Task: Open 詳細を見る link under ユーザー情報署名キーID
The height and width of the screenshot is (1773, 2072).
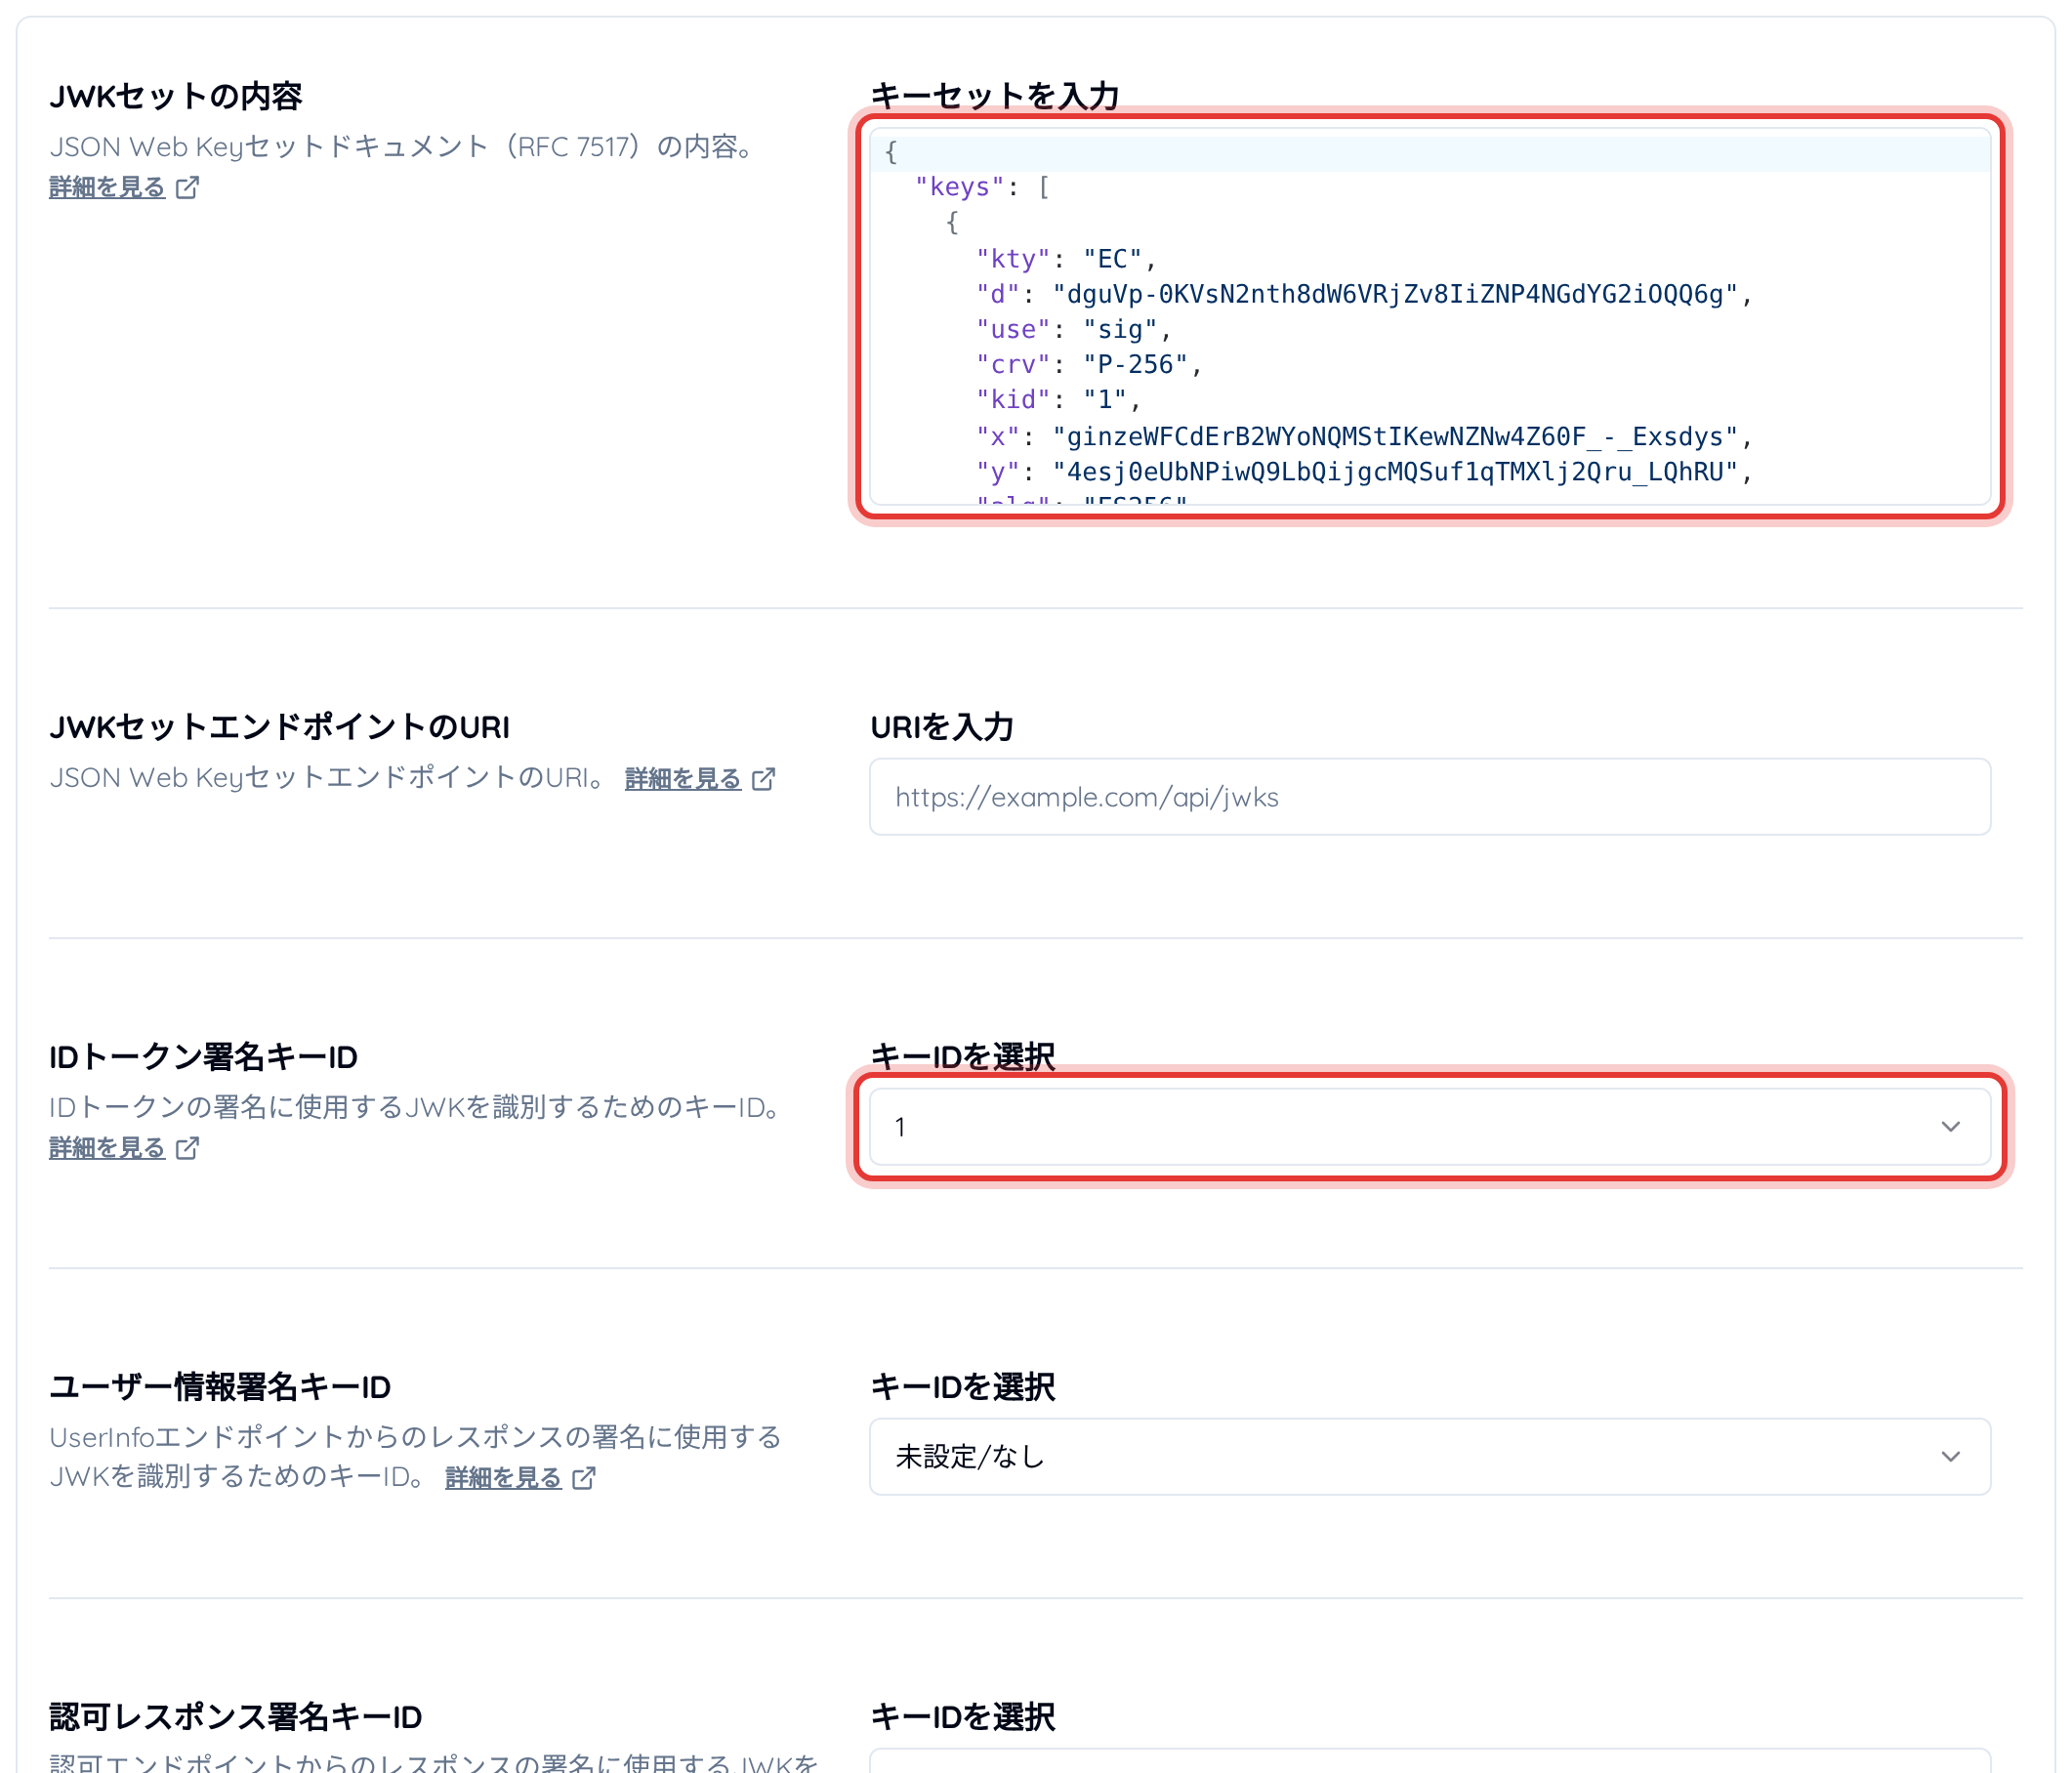Action: pyautogui.click(x=503, y=1477)
